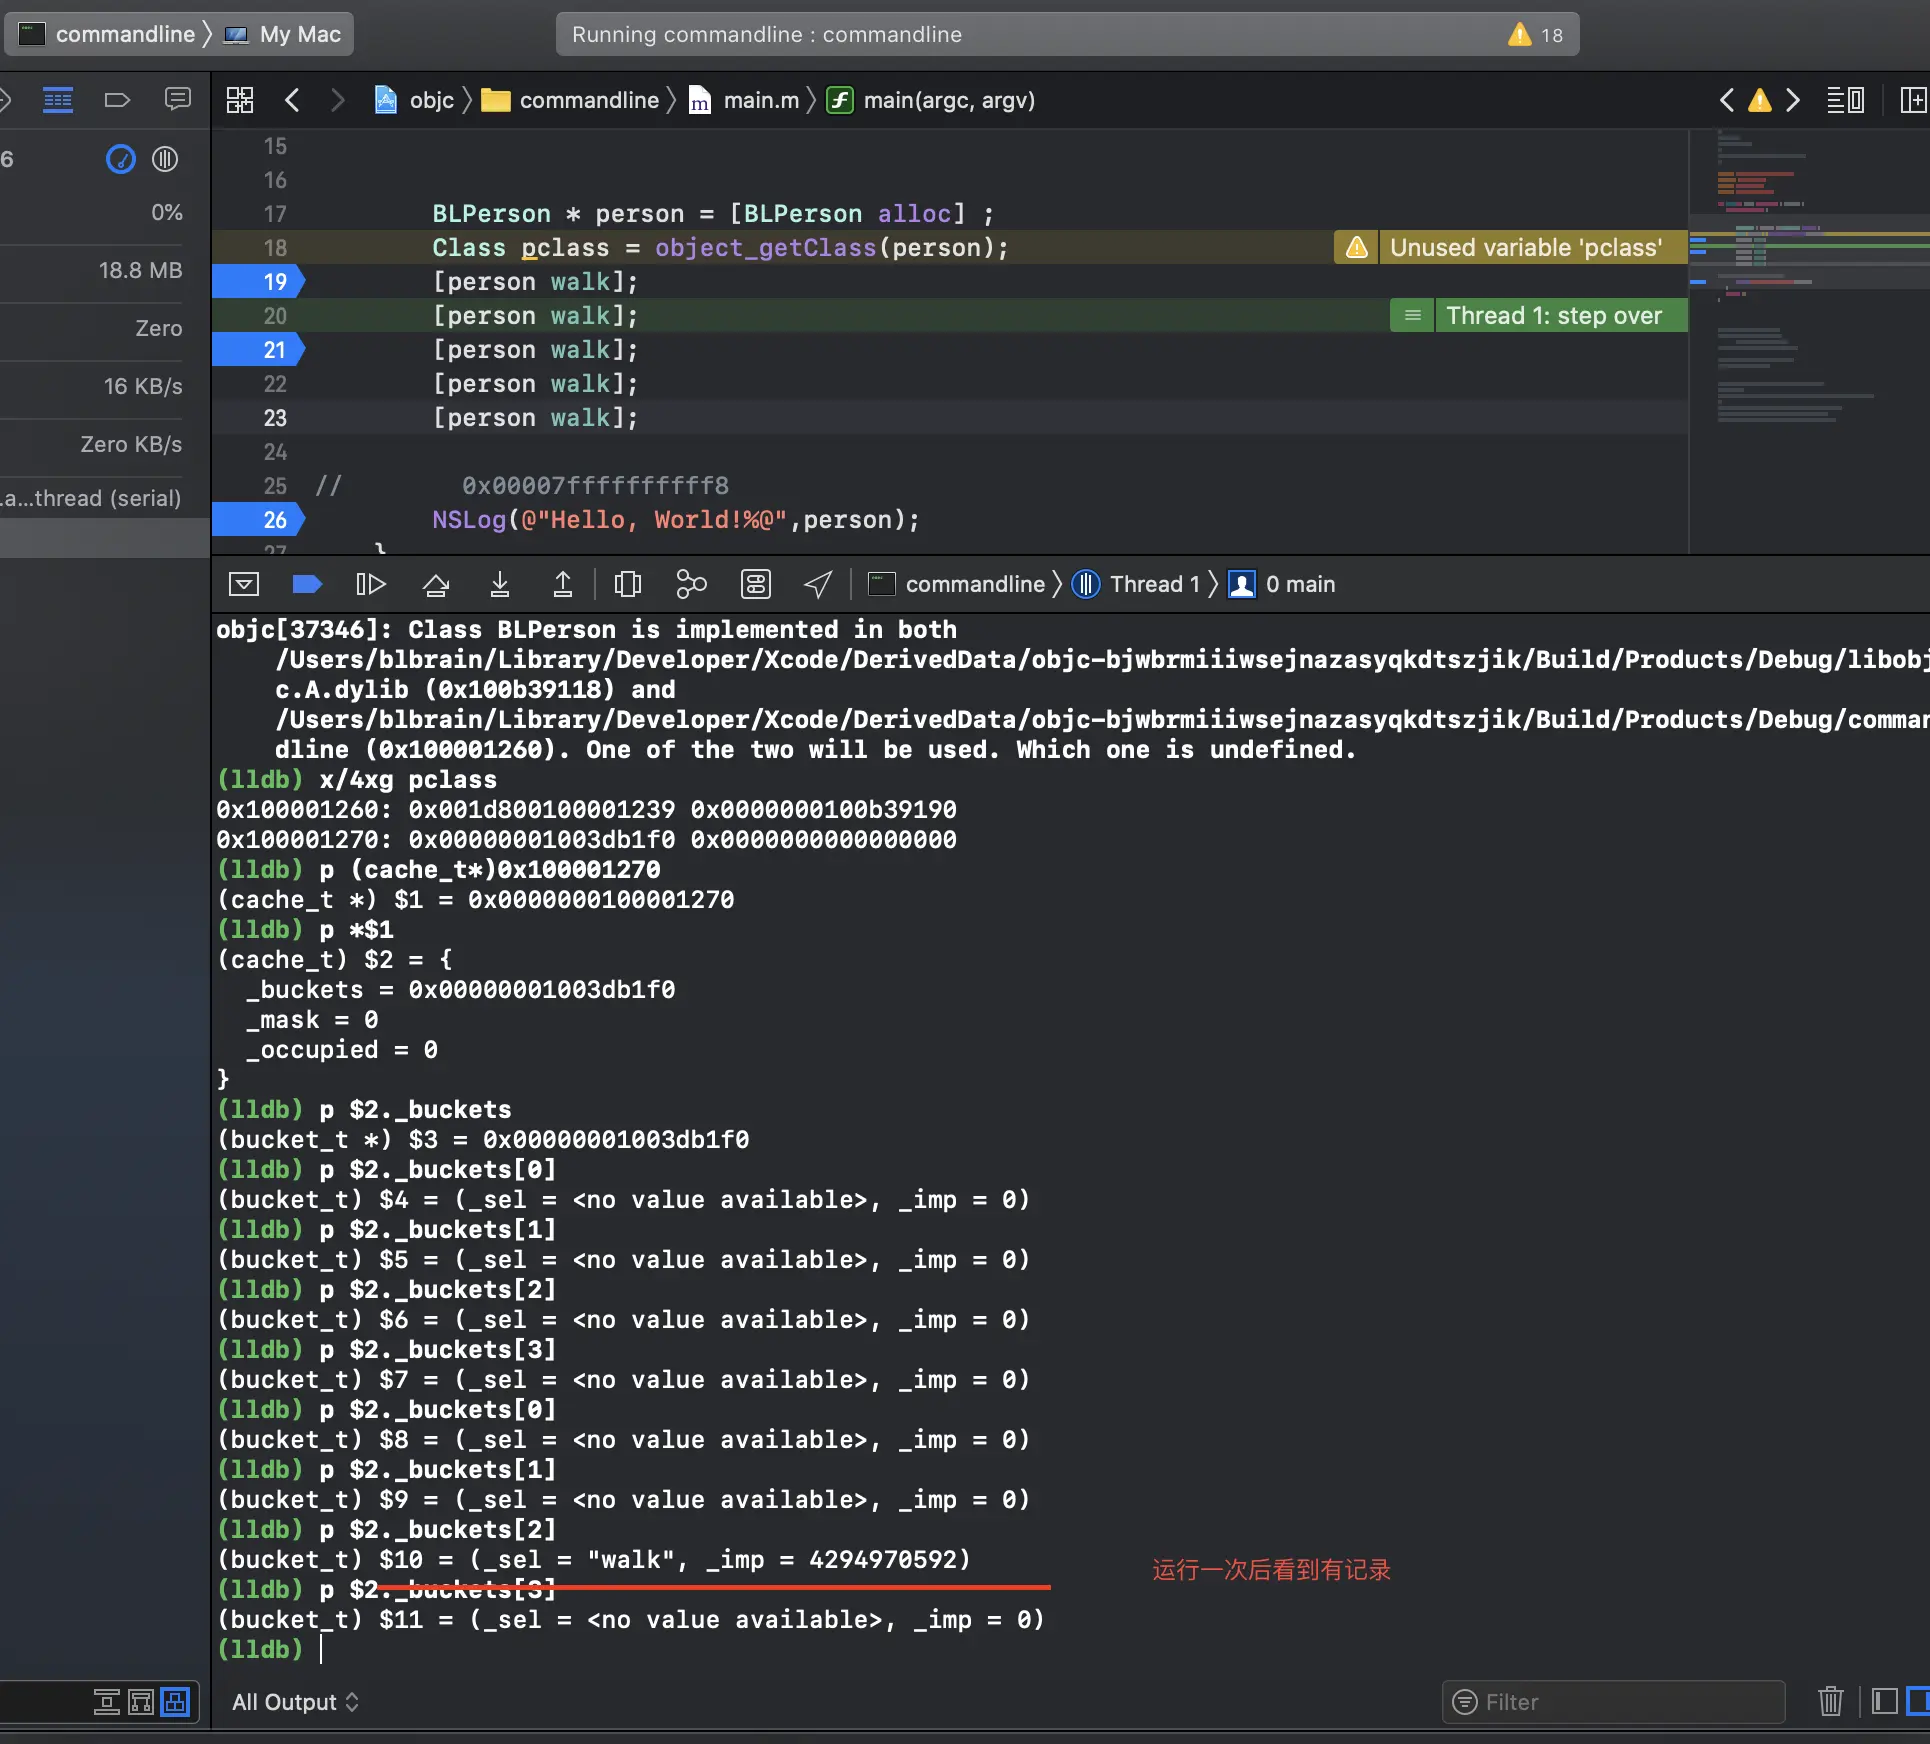Click the Step over debug button

point(436,584)
